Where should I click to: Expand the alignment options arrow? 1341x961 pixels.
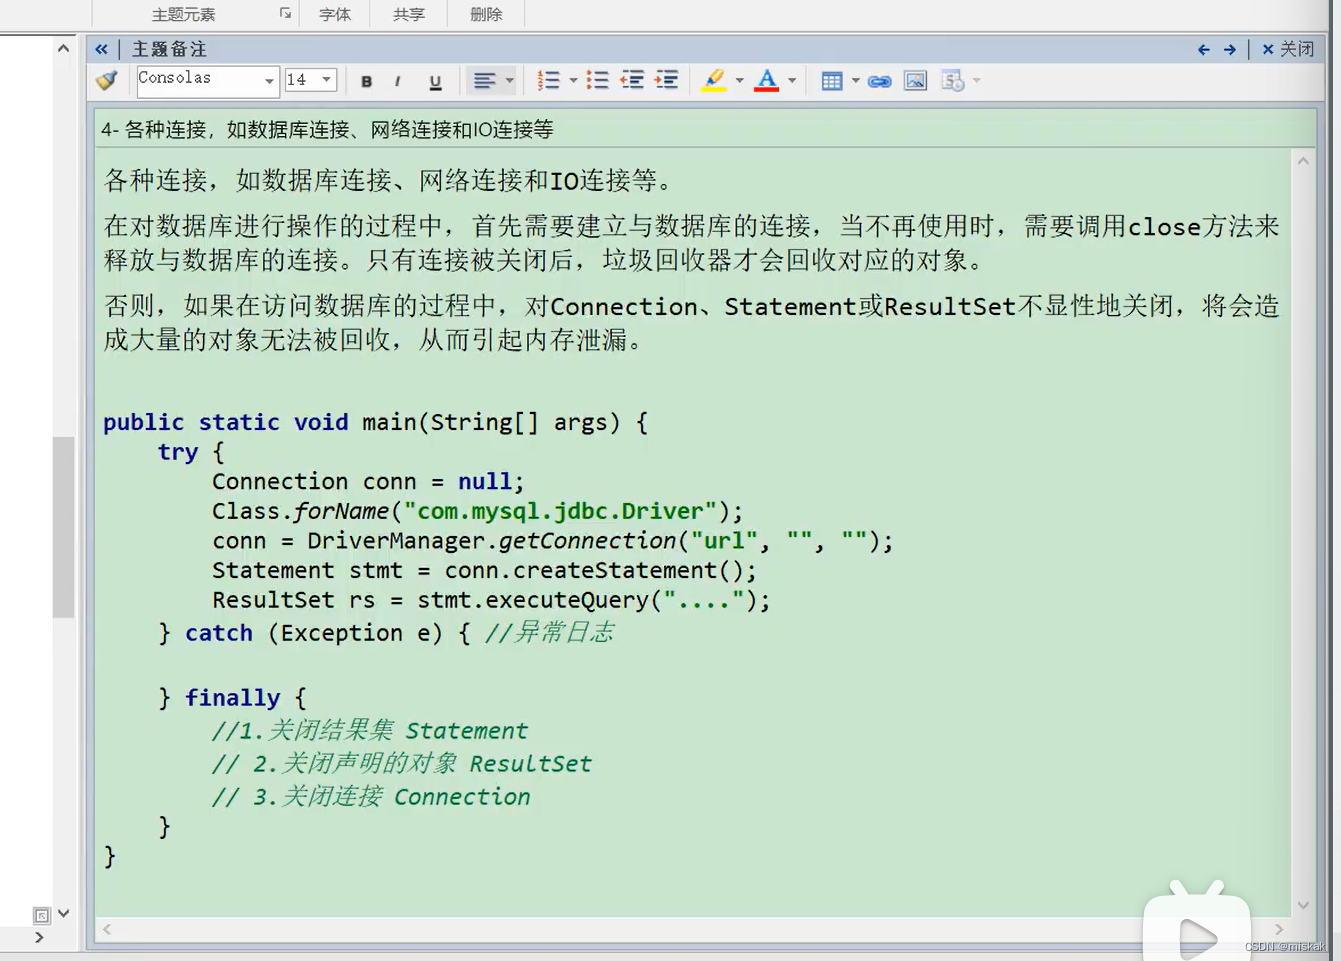pos(509,81)
